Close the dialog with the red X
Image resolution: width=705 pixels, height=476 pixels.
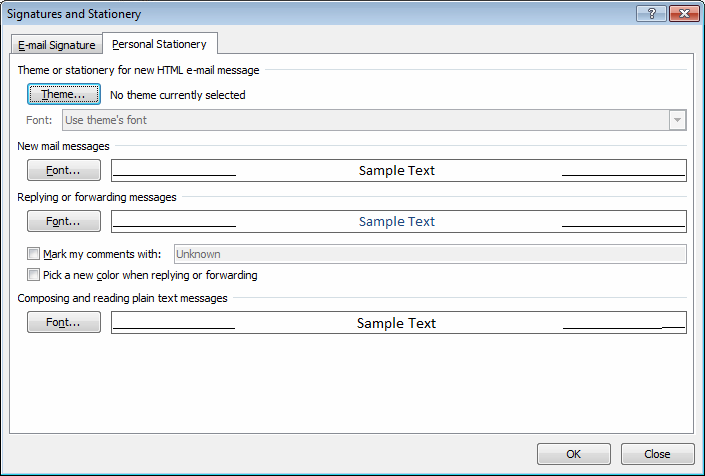(684, 13)
